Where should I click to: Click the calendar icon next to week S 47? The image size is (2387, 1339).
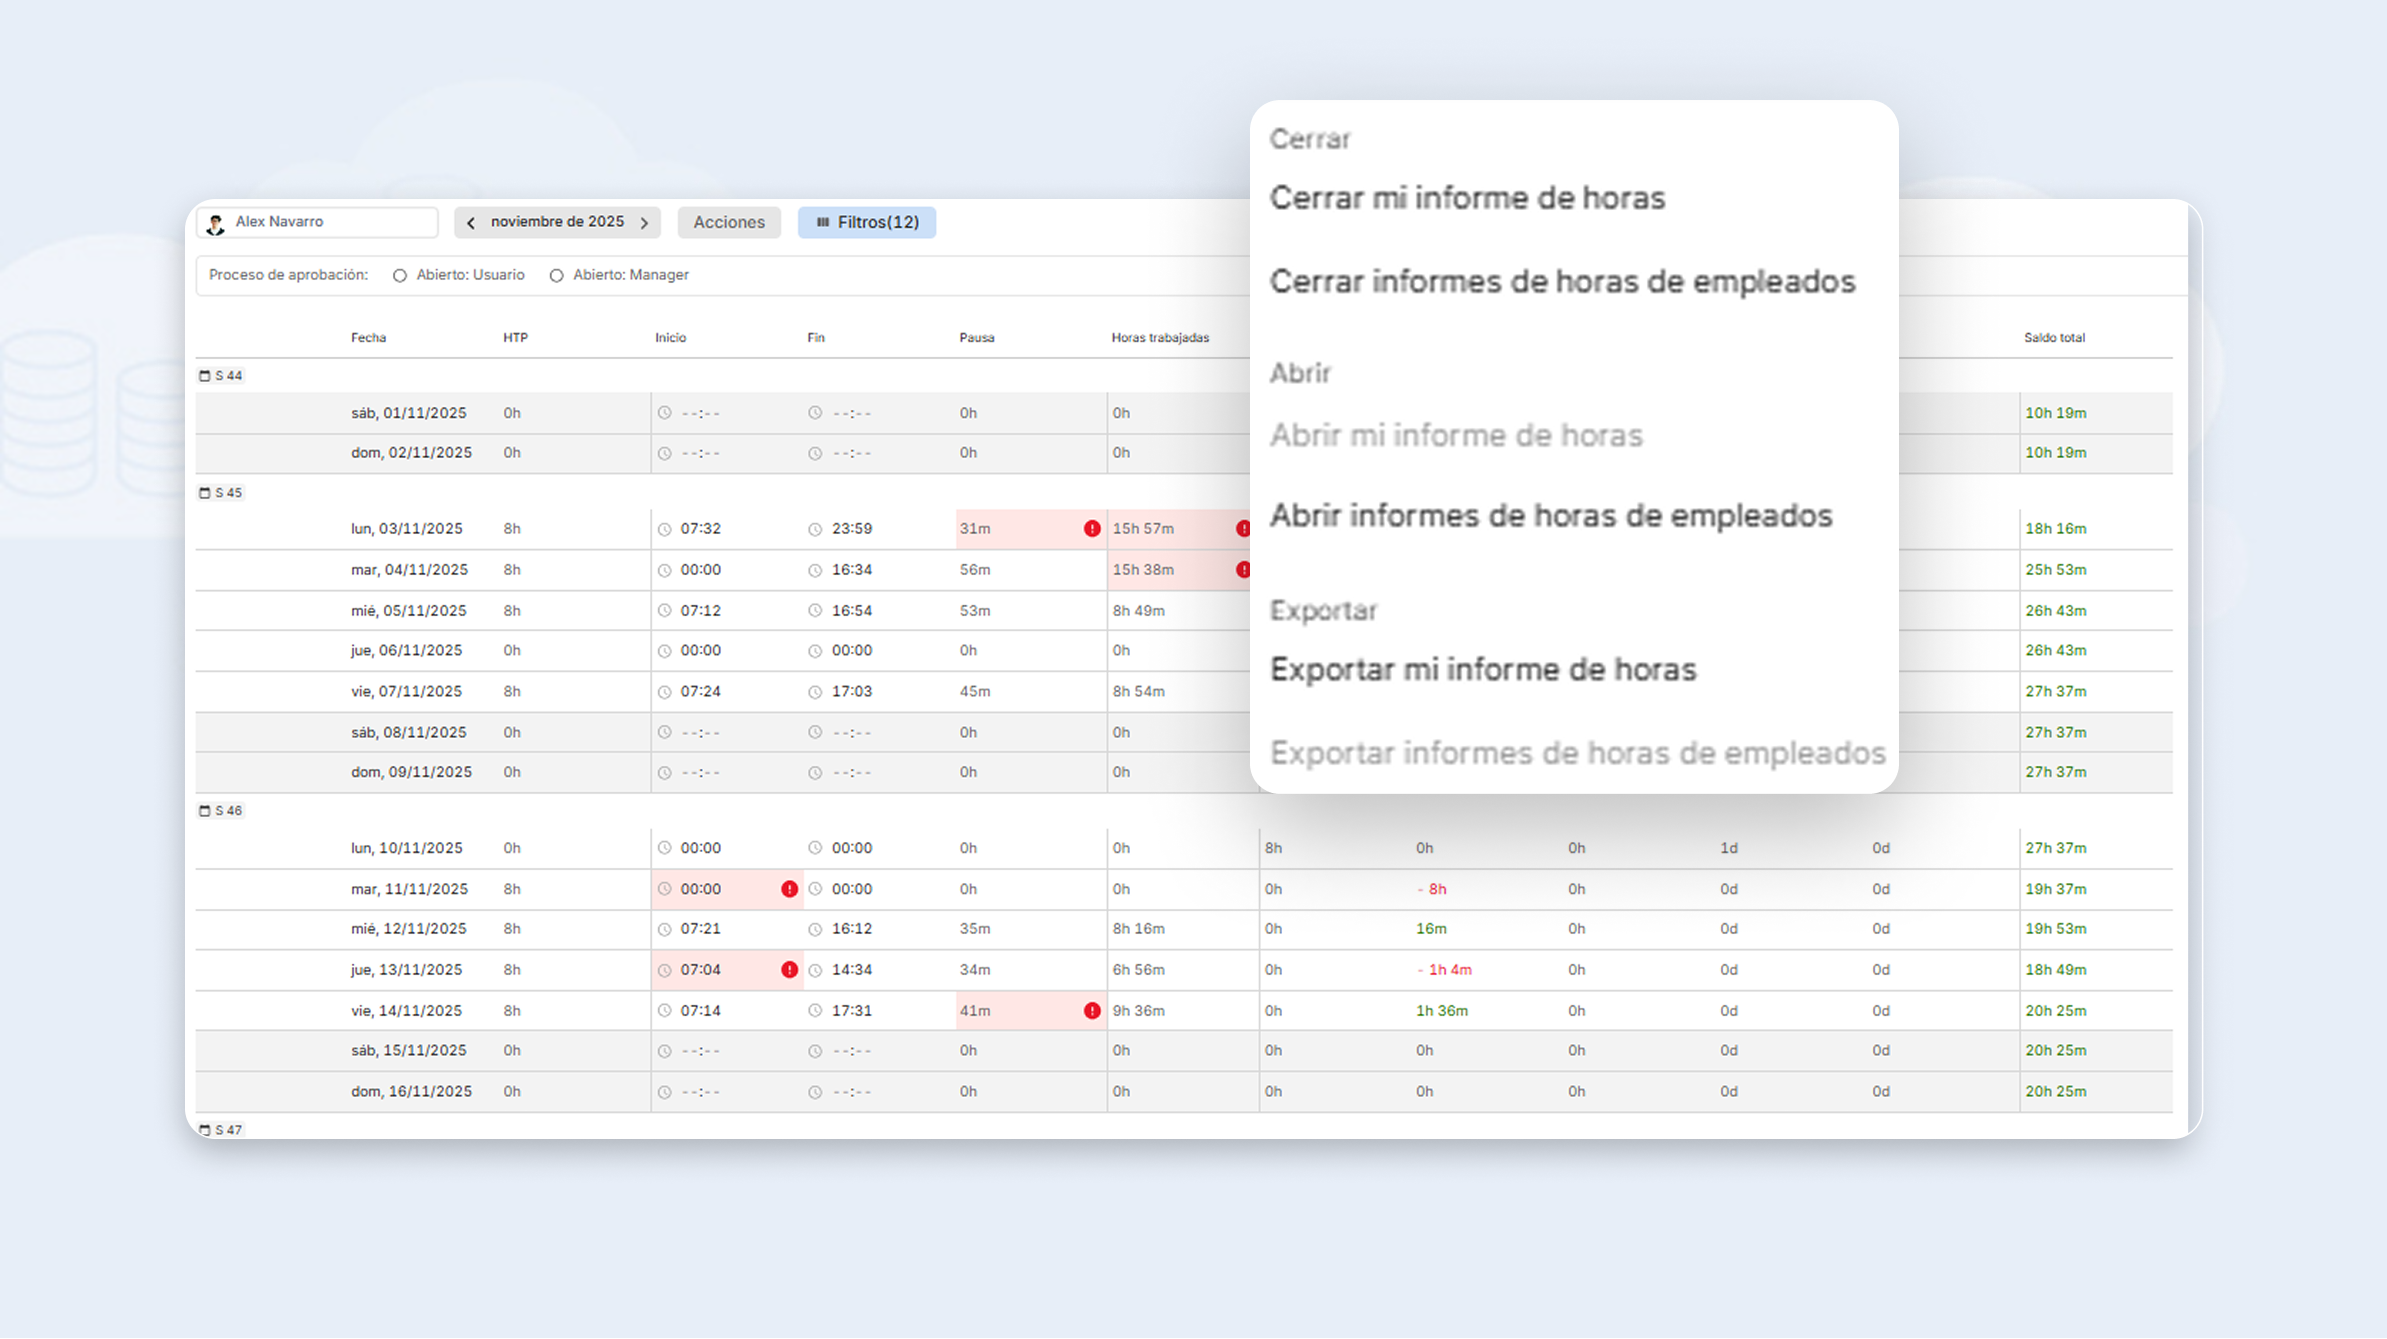pyautogui.click(x=205, y=1129)
